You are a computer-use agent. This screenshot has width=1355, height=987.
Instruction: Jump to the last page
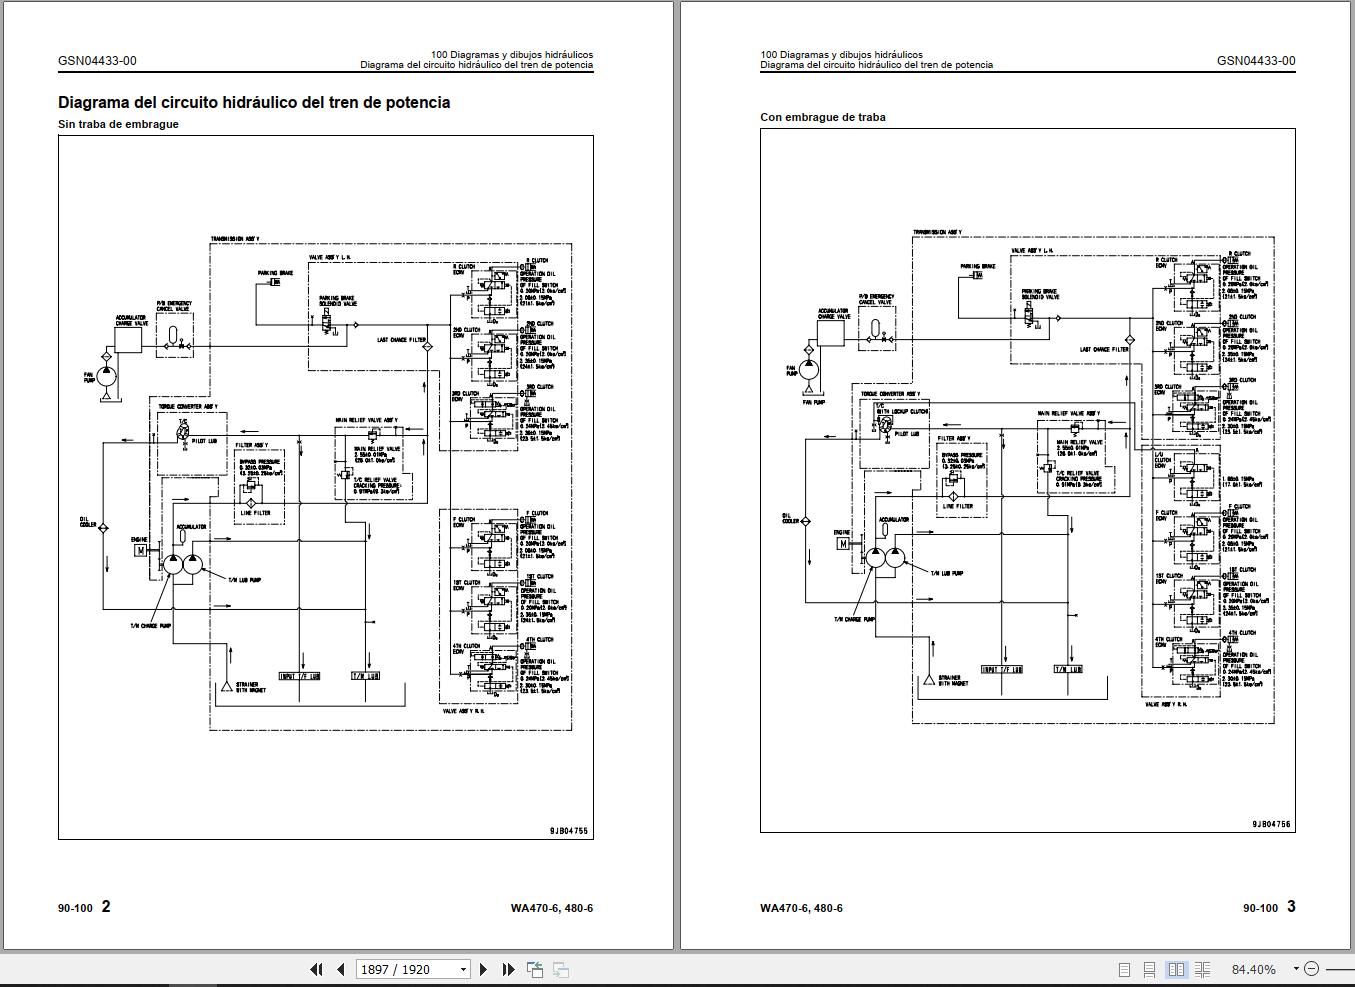(508, 969)
